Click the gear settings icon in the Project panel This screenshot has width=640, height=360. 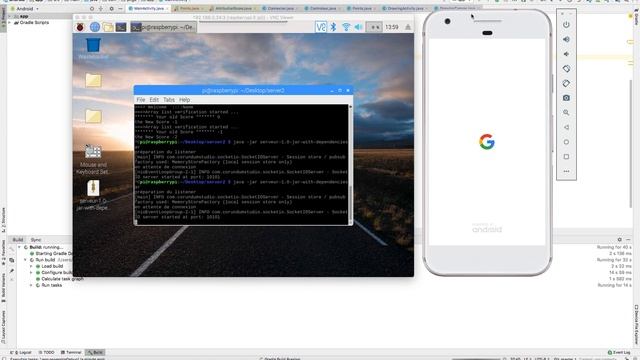coord(111,9)
